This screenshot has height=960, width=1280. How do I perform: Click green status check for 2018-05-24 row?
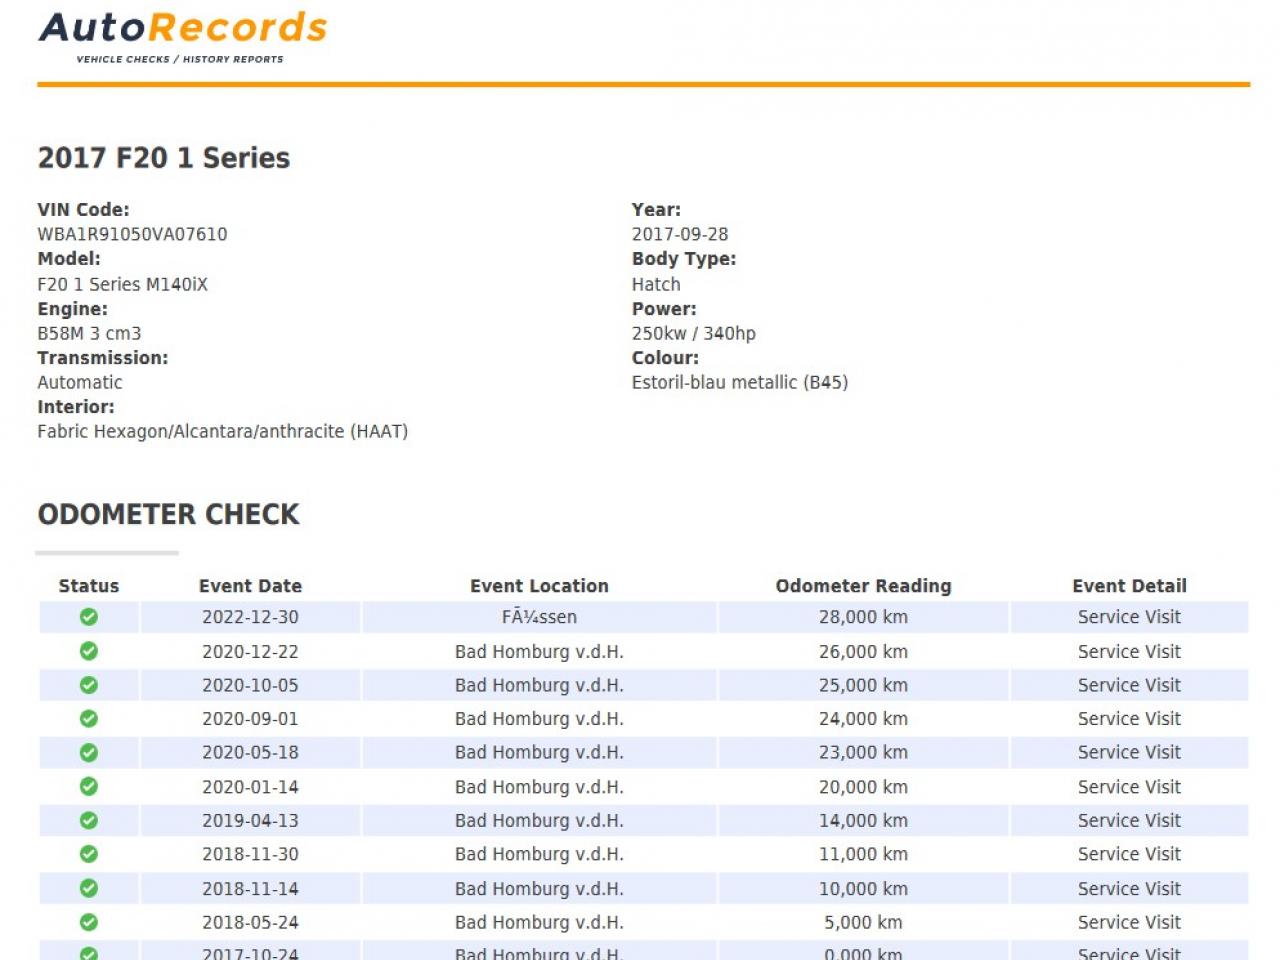(x=89, y=922)
